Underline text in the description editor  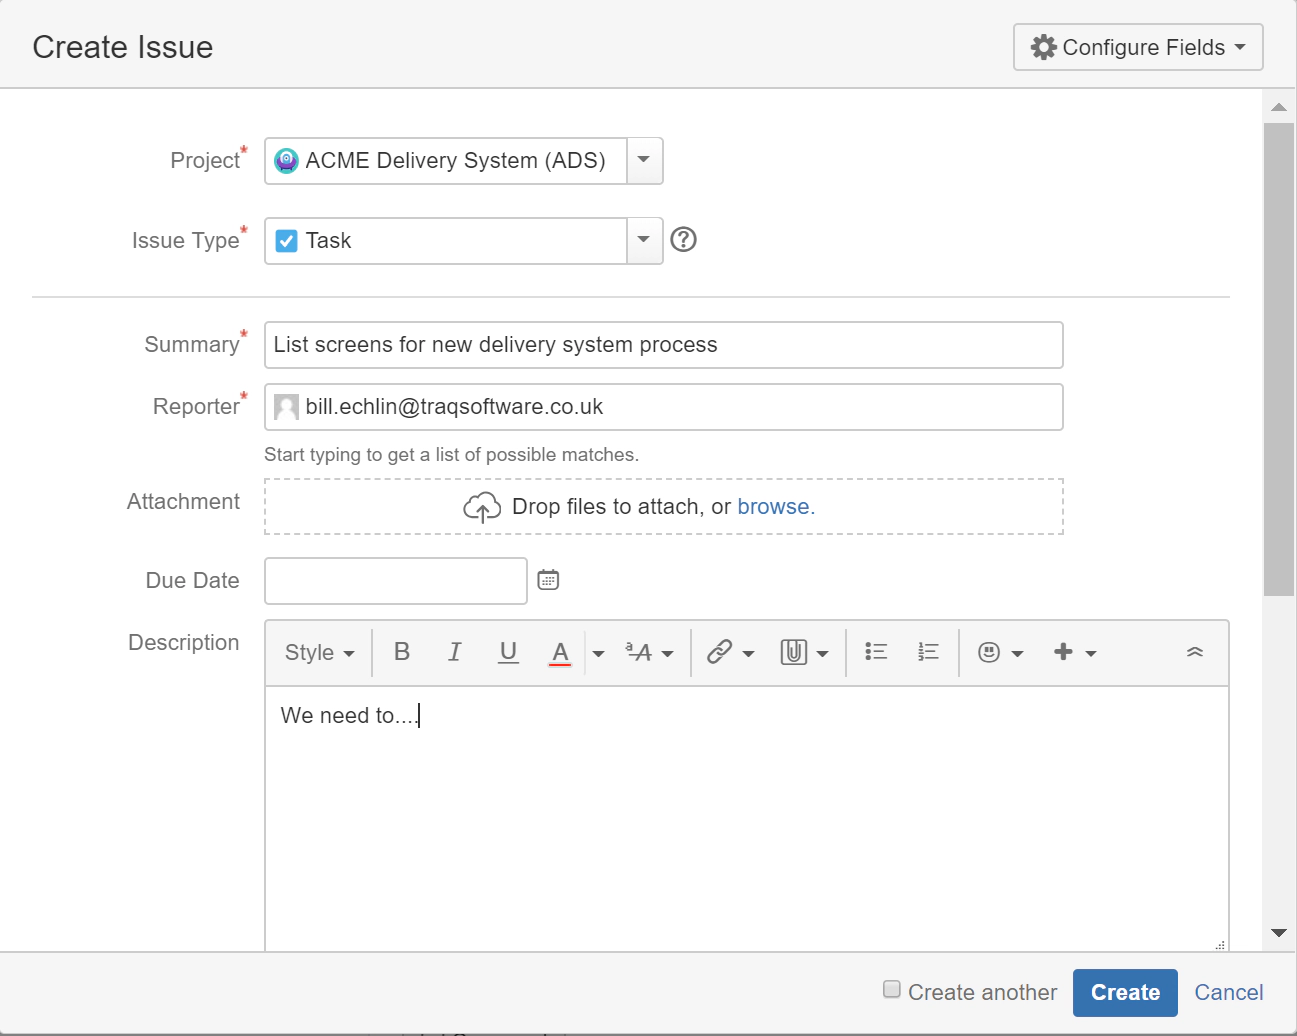(x=508, y=652)
